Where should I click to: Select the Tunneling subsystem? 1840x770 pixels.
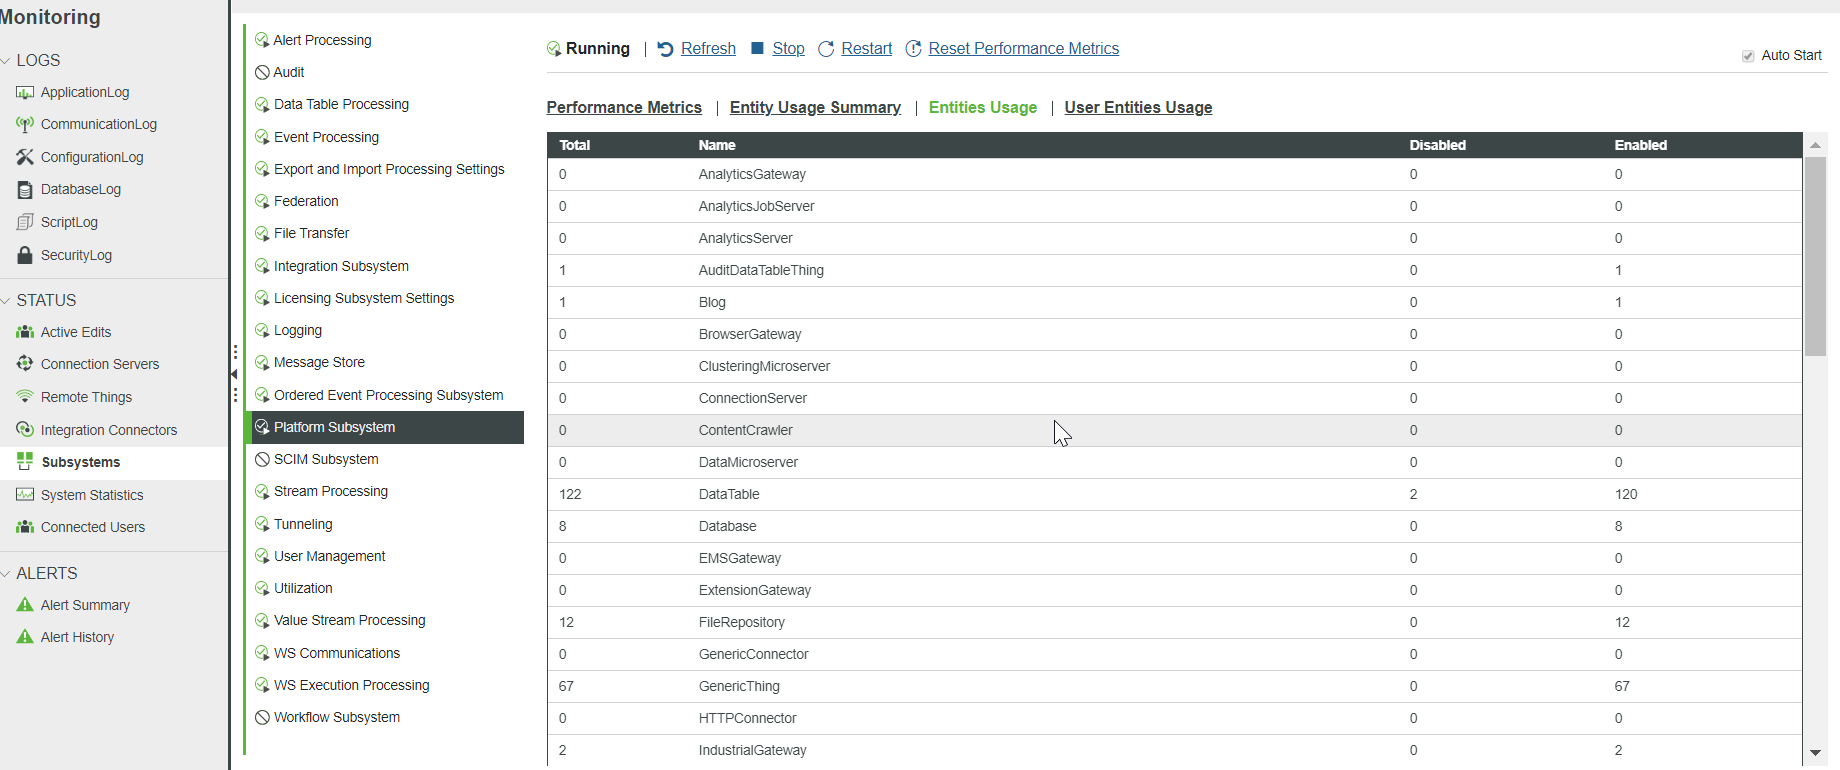[303, 524]
